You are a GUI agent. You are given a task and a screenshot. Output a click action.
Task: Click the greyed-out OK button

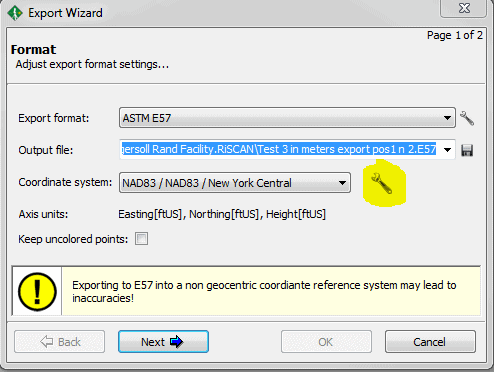coord(326,342)
